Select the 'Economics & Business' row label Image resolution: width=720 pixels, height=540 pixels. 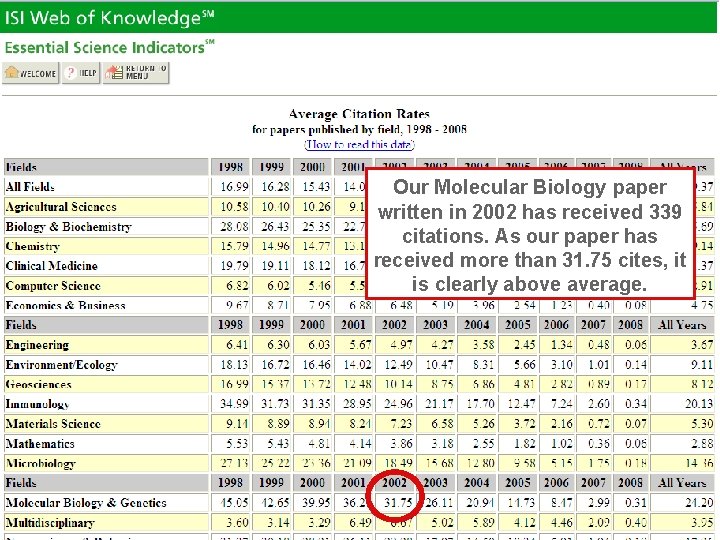click(65, 305)
